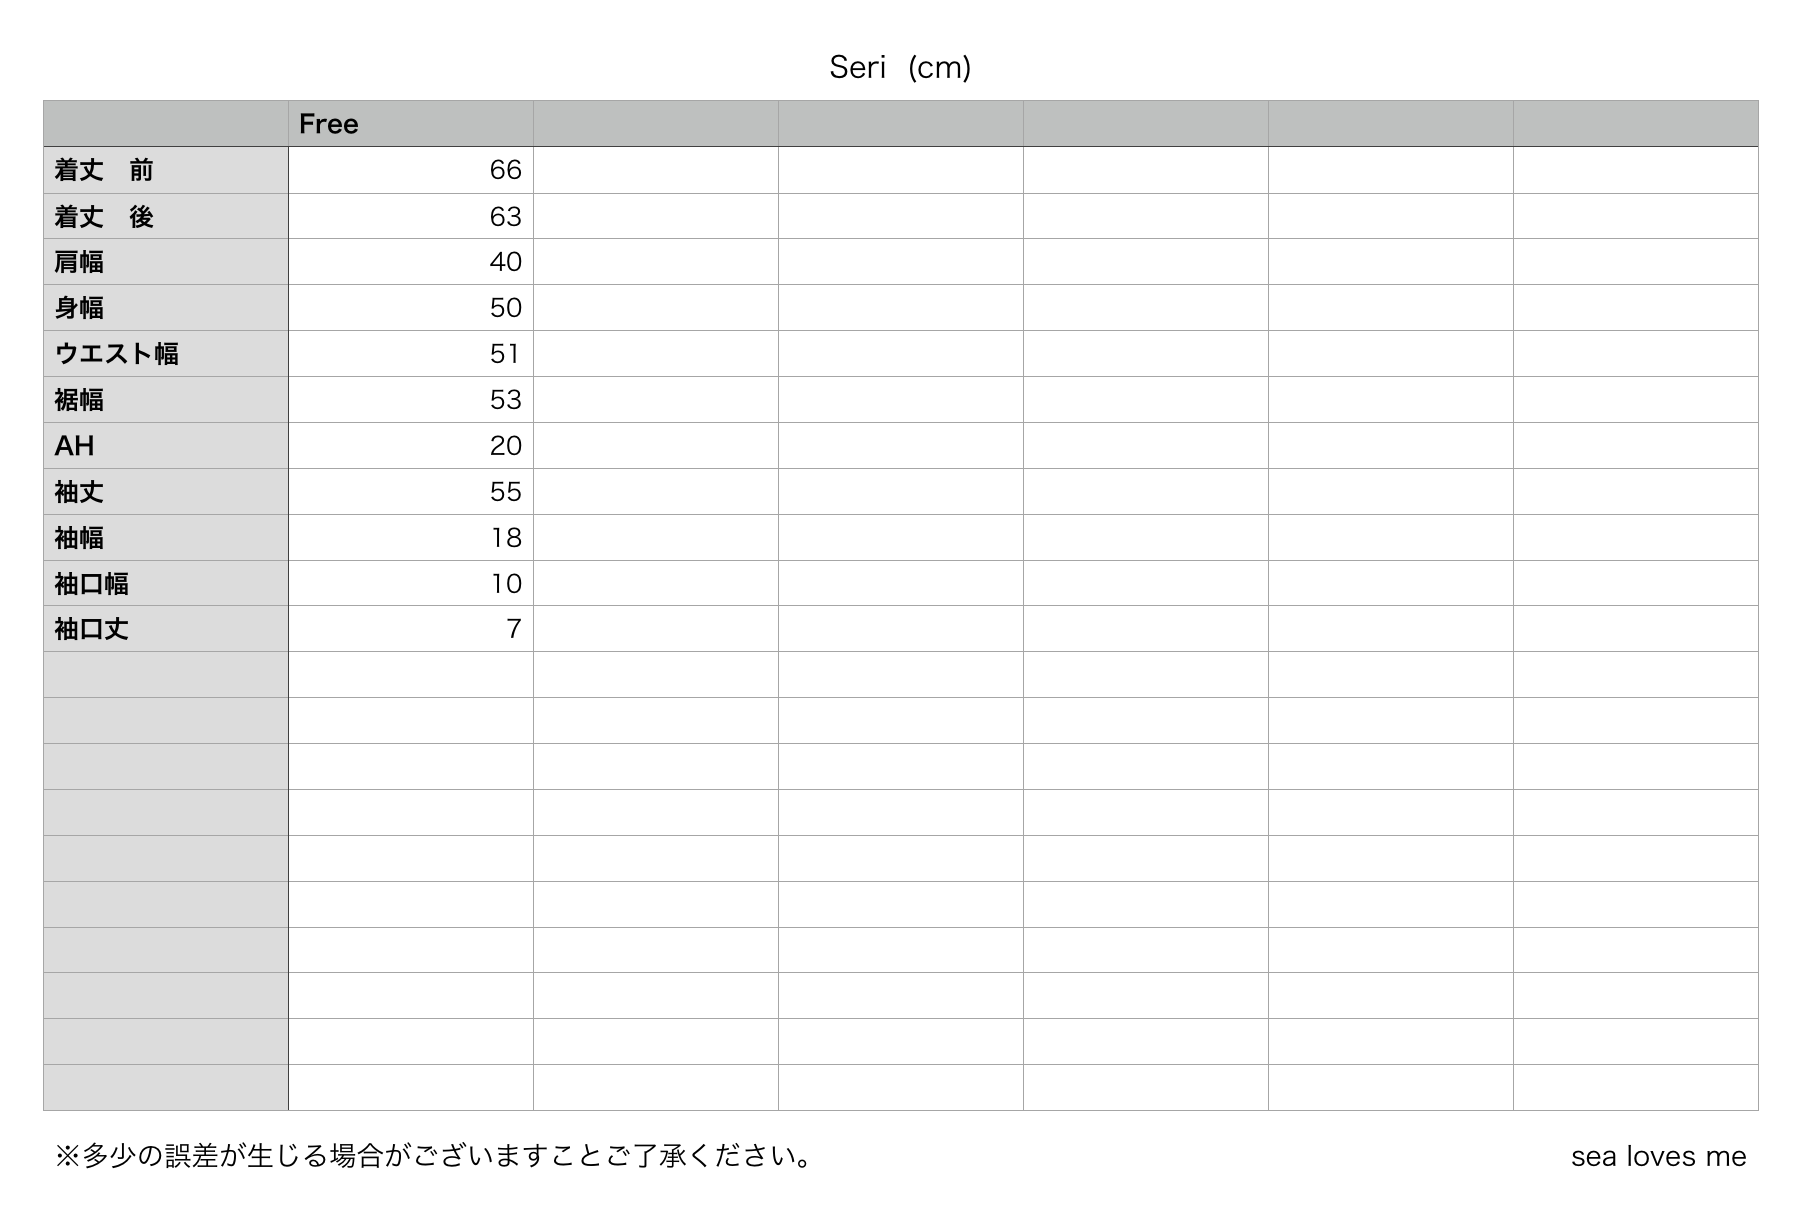
Task: Select the cell with value 63
Action: point(411,216)
